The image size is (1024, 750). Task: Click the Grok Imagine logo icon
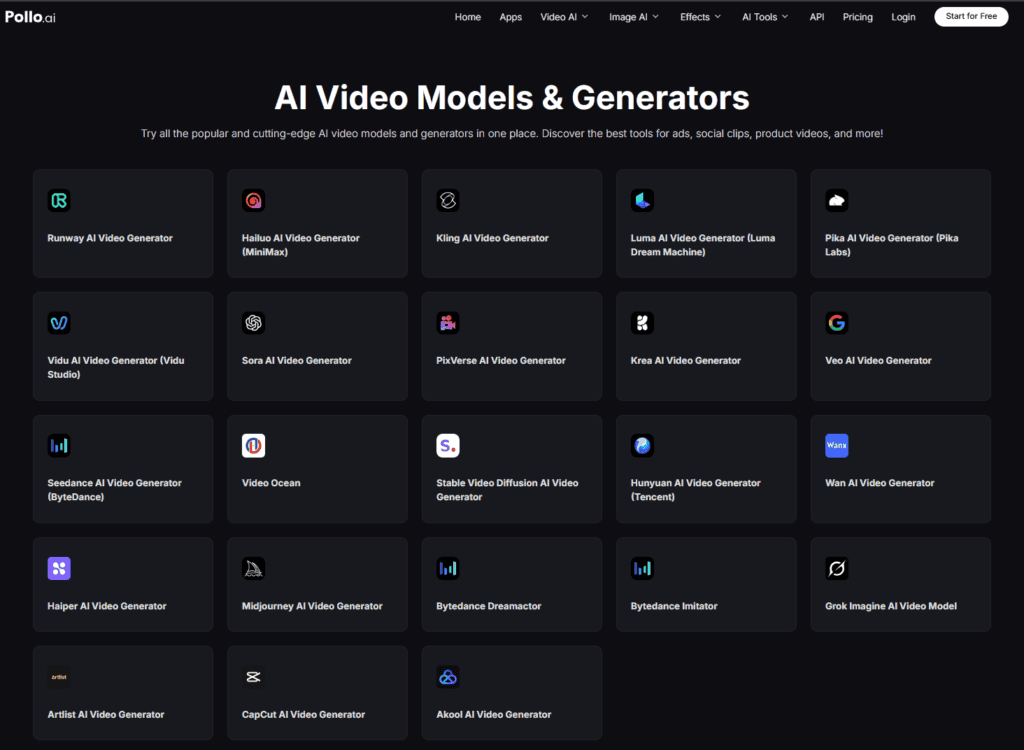pyautogui.click(x=837, y=568)
